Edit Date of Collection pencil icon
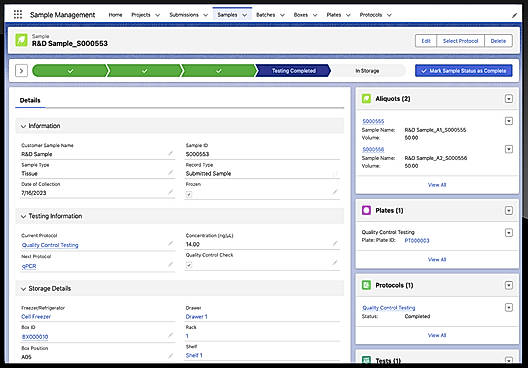The image size is (528, 368). [x=171, y=192]
